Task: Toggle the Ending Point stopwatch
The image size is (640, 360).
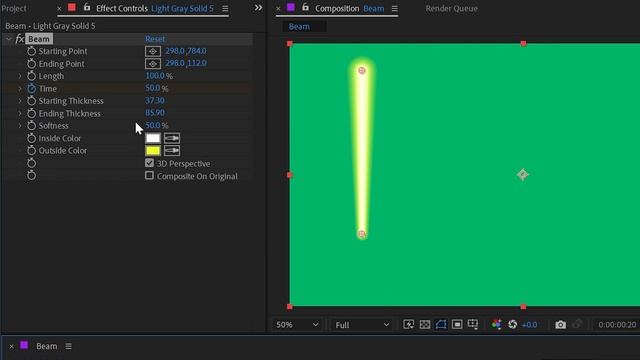Action: click(31, 64)
